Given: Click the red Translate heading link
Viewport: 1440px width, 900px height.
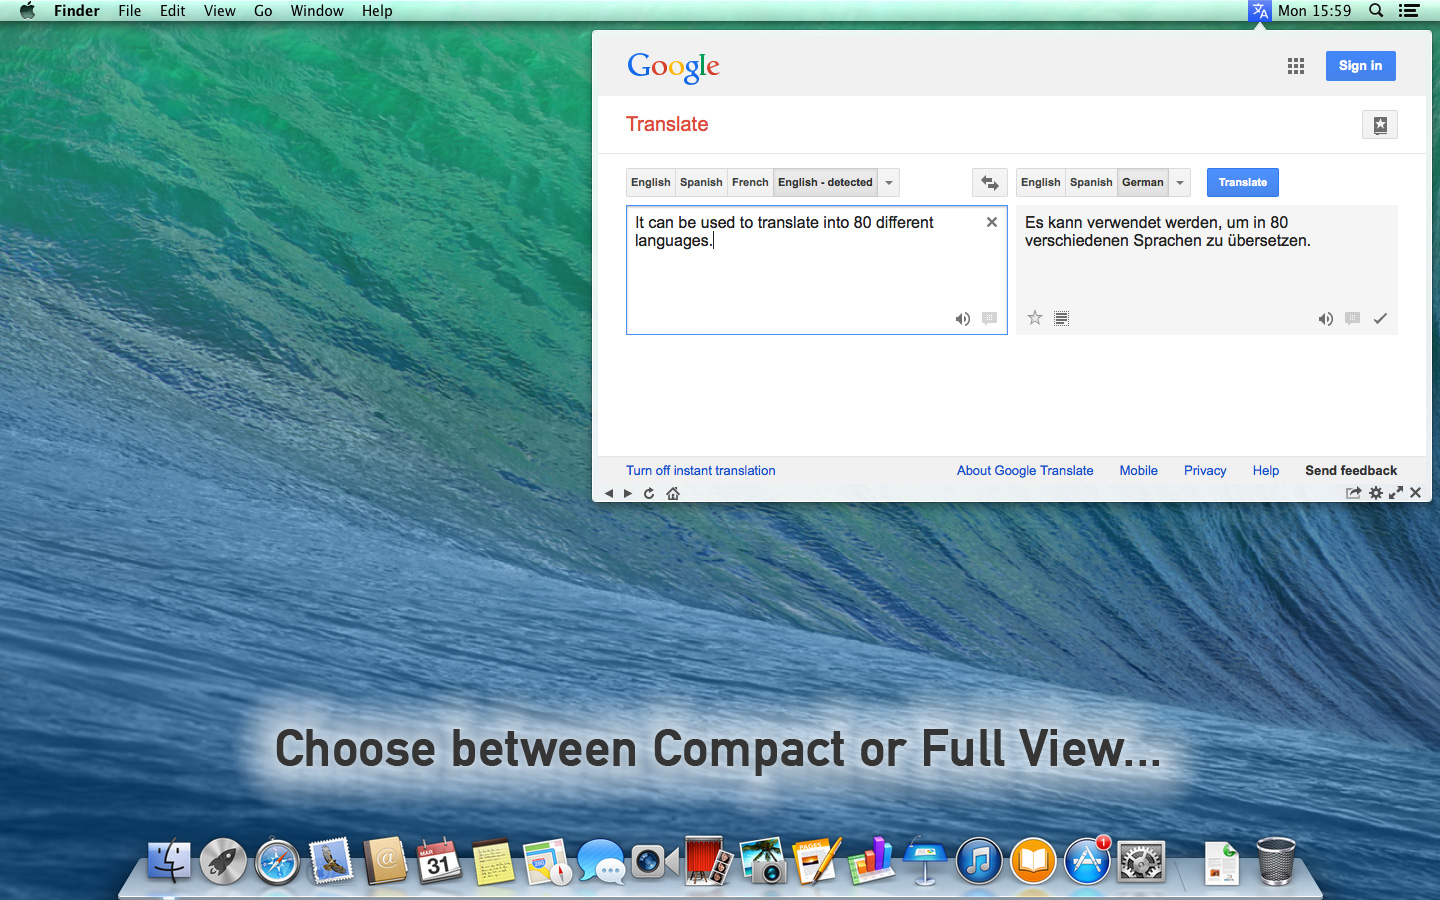Looking at the screenshot, I should click(667, 124).
